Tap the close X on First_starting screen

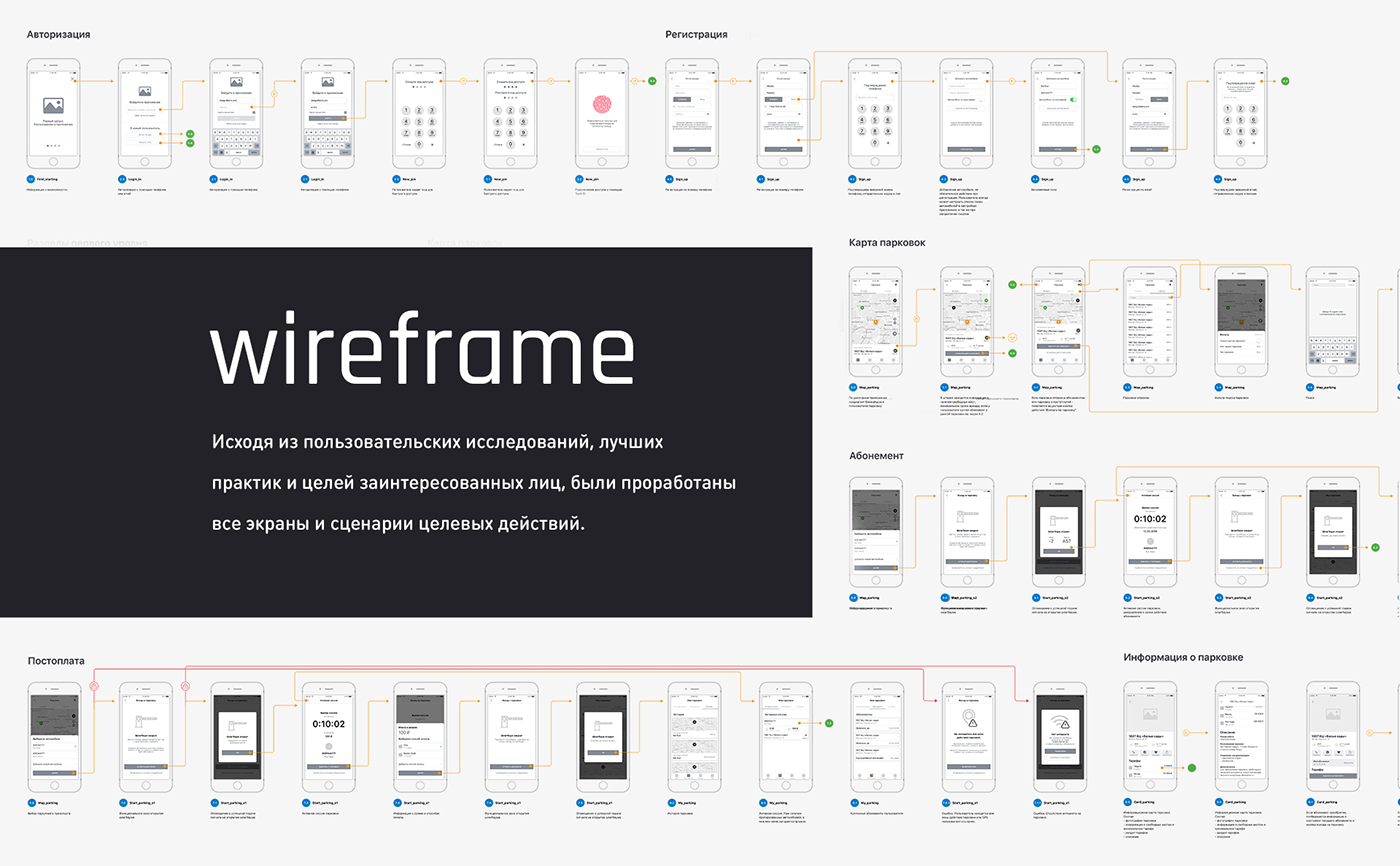[71, 78]
